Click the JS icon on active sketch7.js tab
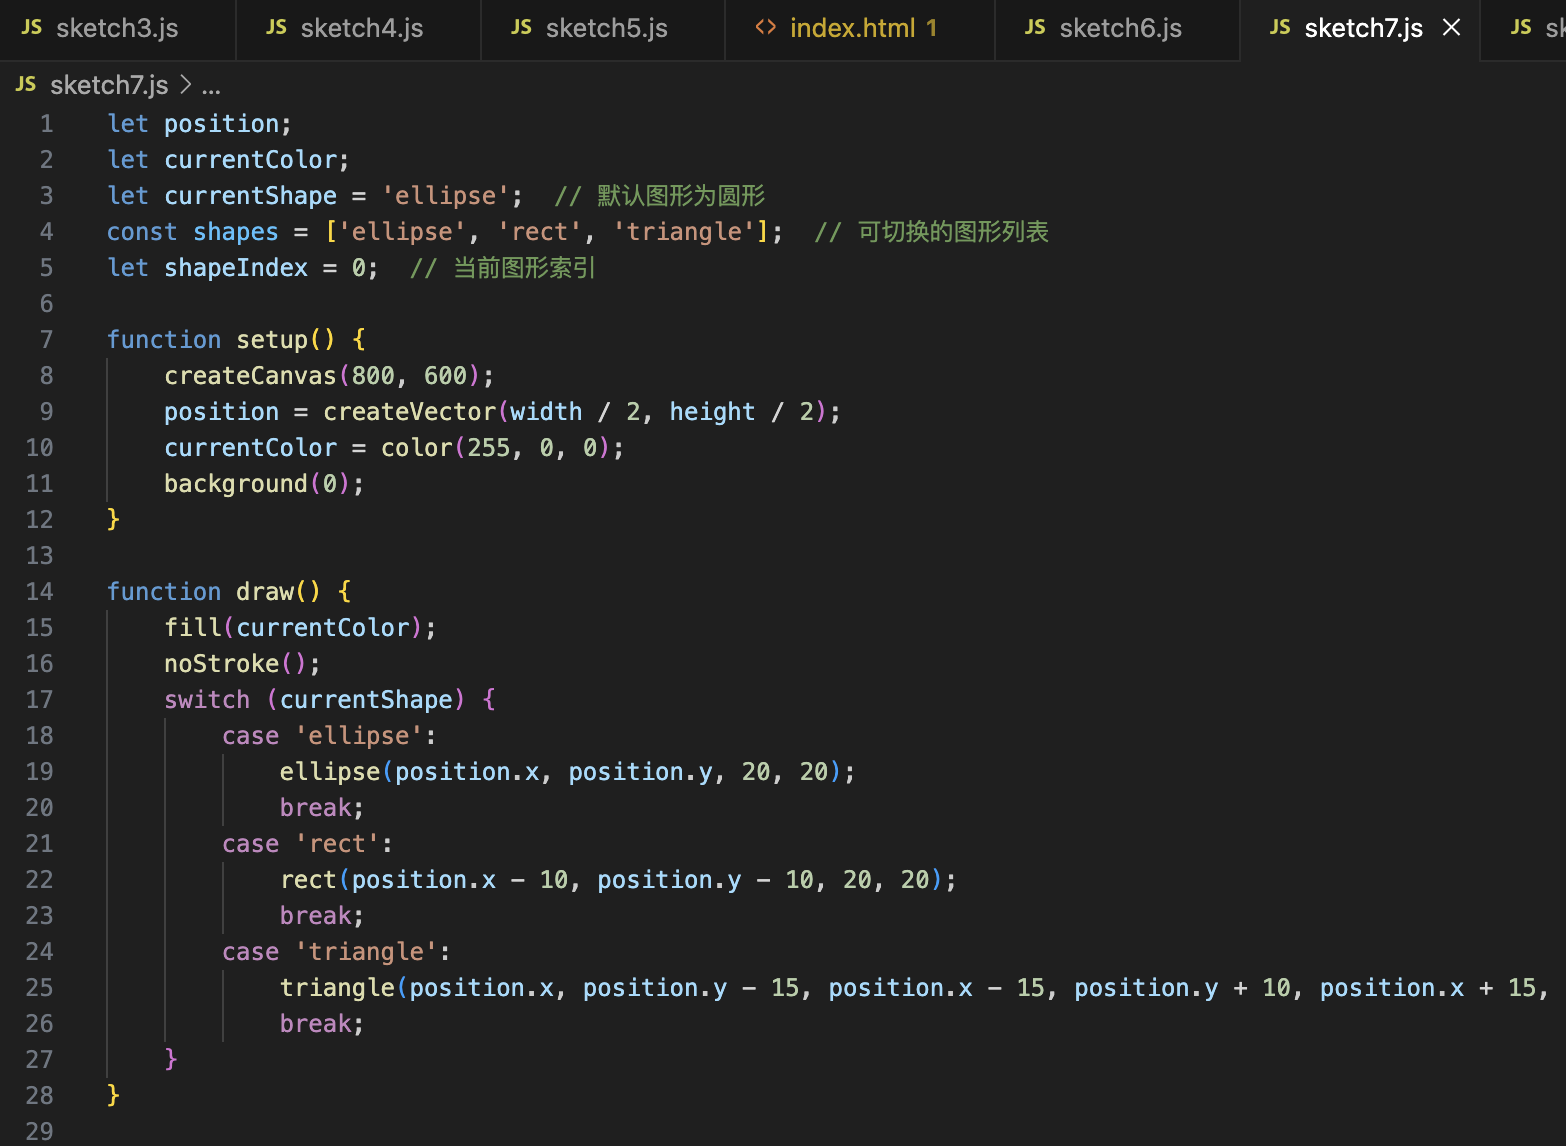 point(1280,27)
